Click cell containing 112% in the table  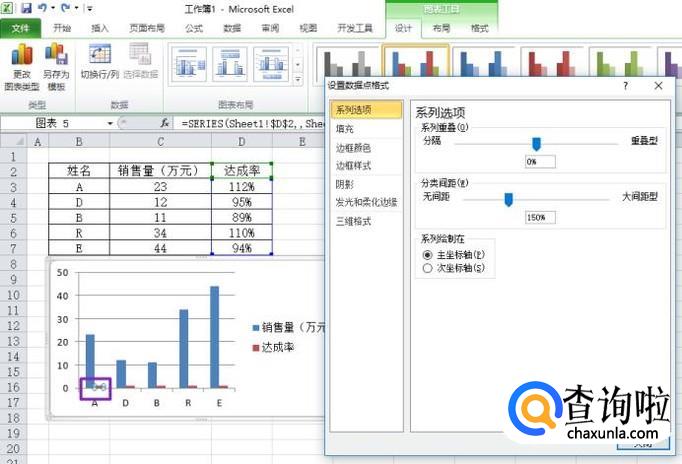click(240, 186)
